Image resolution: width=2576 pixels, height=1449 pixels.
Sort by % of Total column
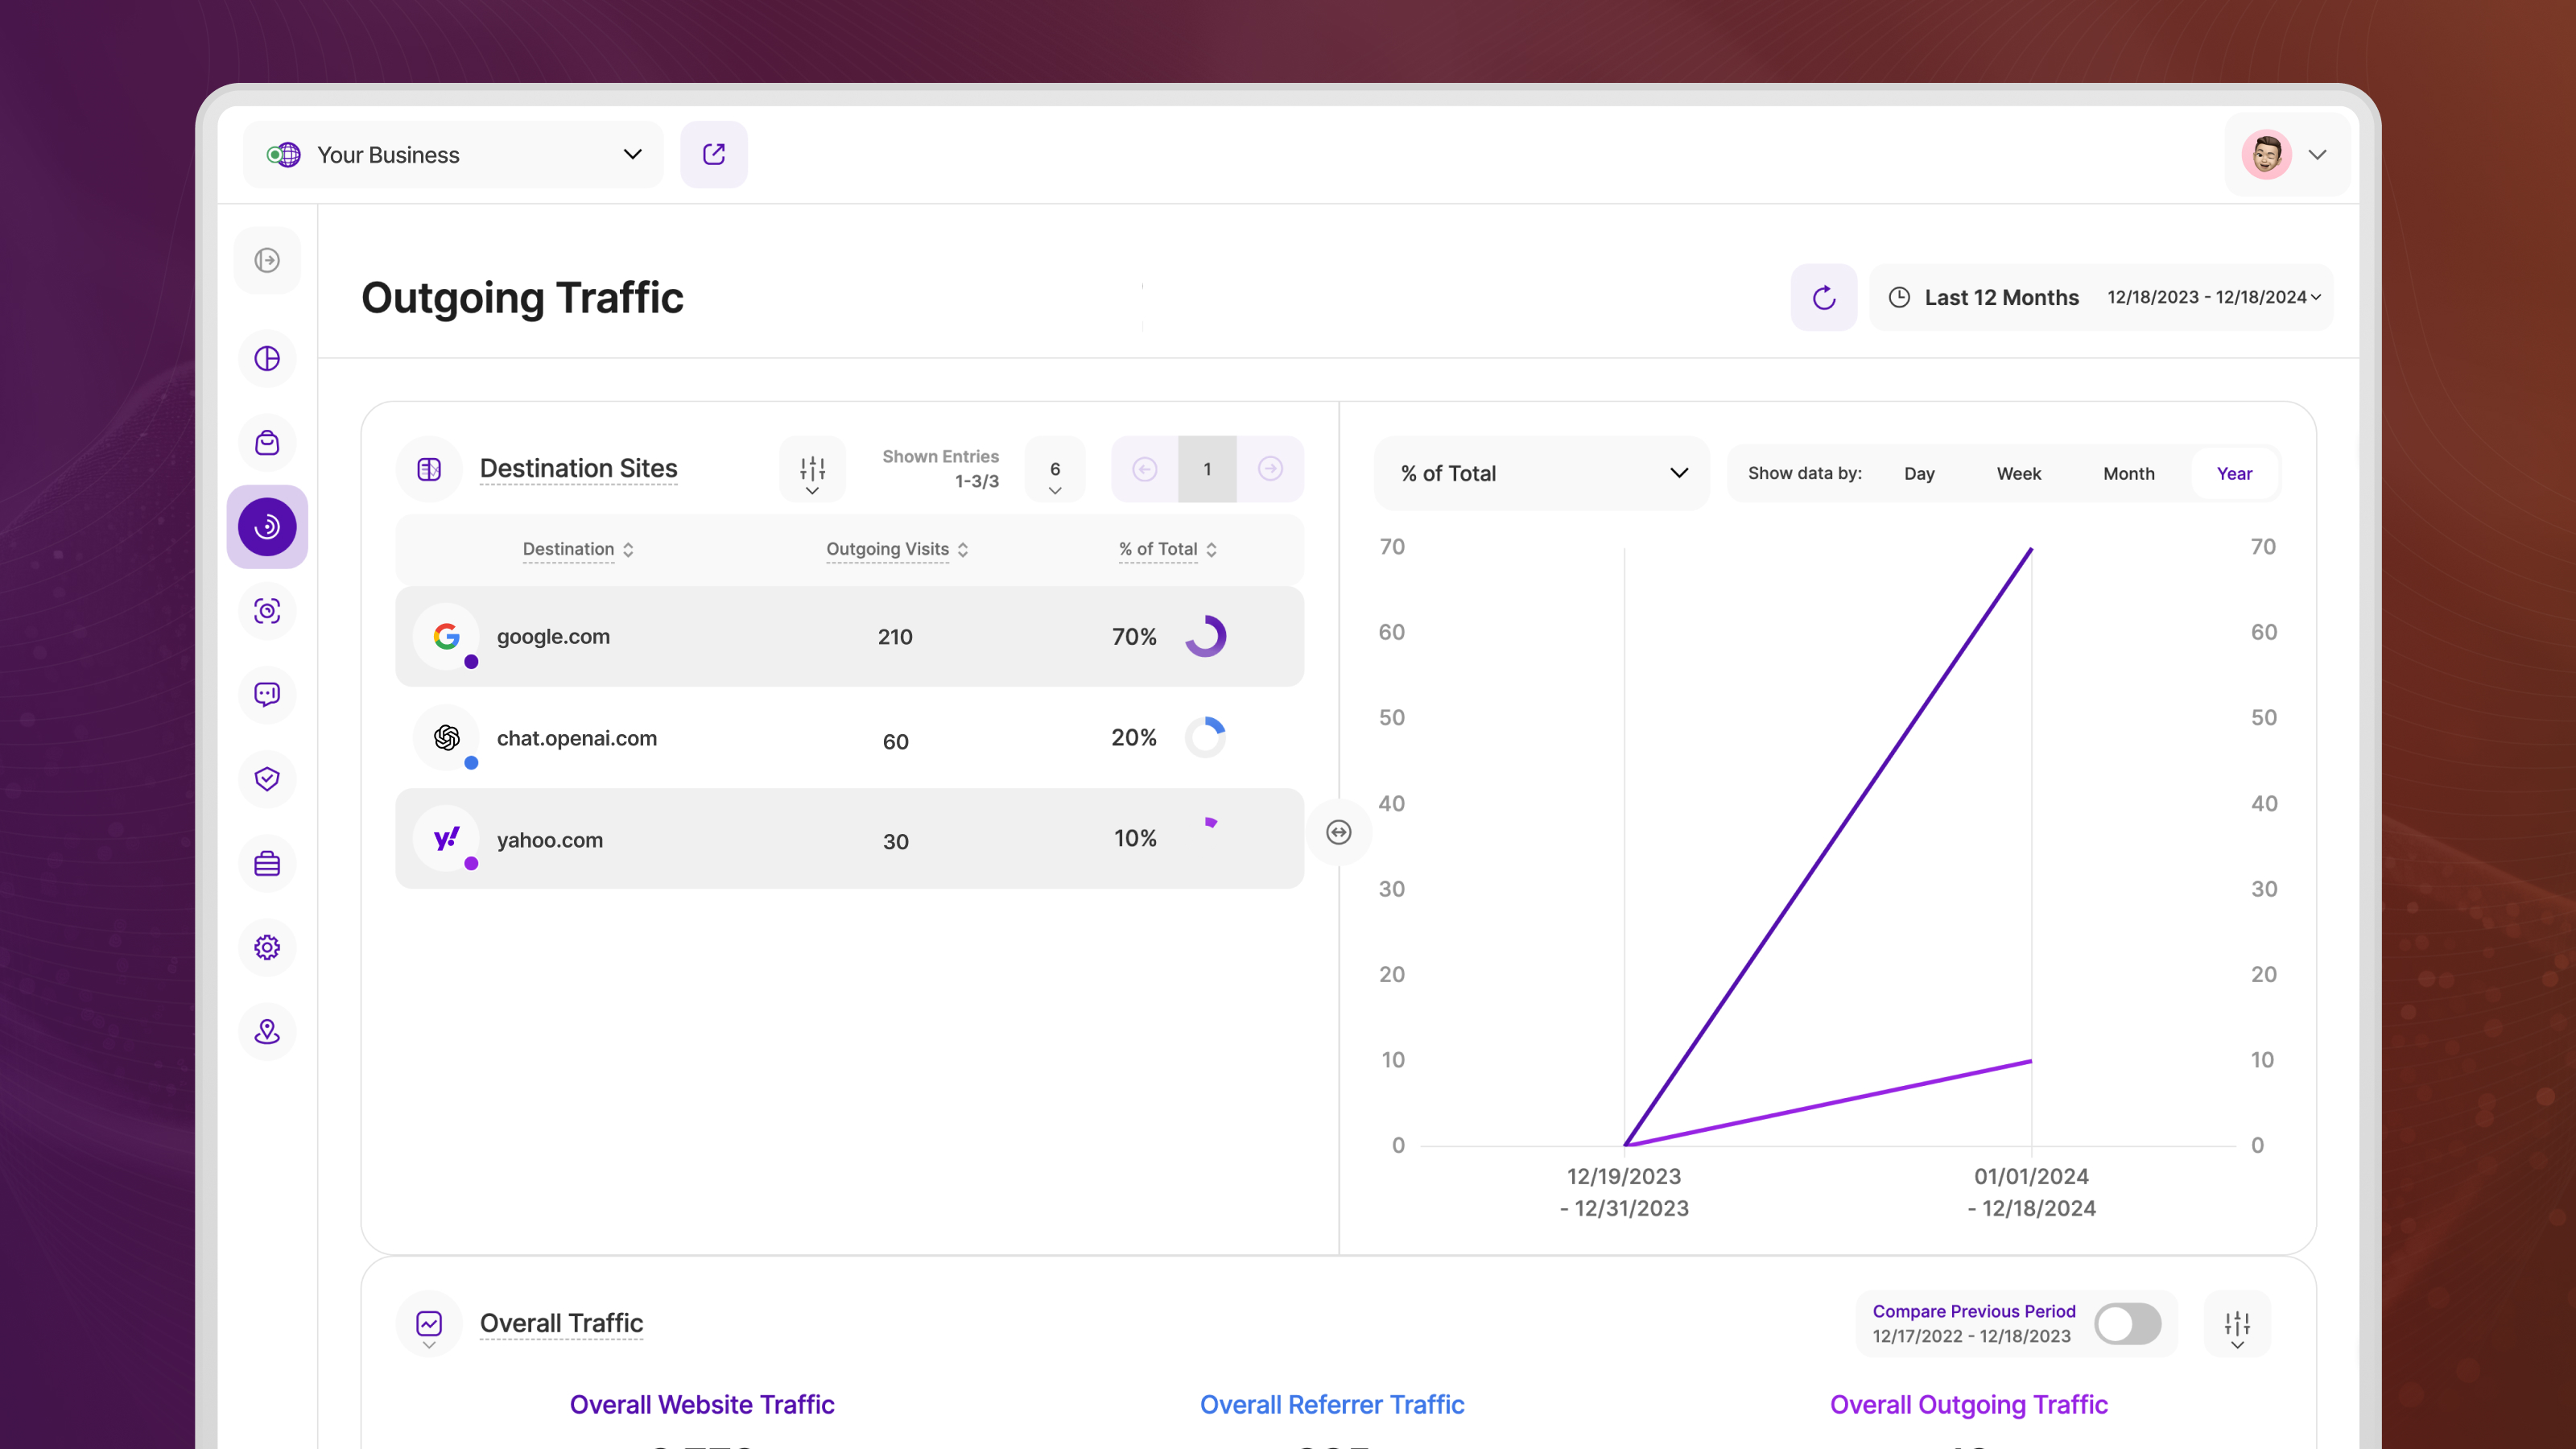coord(1168,549)
